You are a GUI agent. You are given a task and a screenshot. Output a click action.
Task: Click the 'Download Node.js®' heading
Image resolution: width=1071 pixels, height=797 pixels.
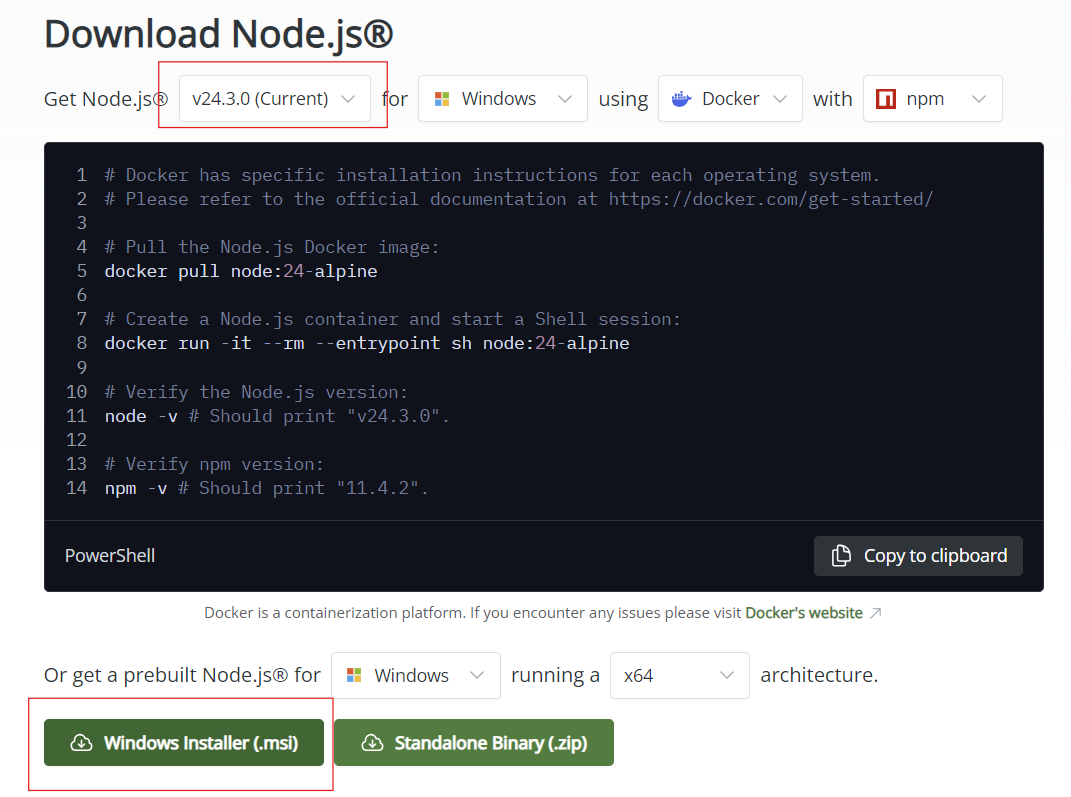pos(219,34)
